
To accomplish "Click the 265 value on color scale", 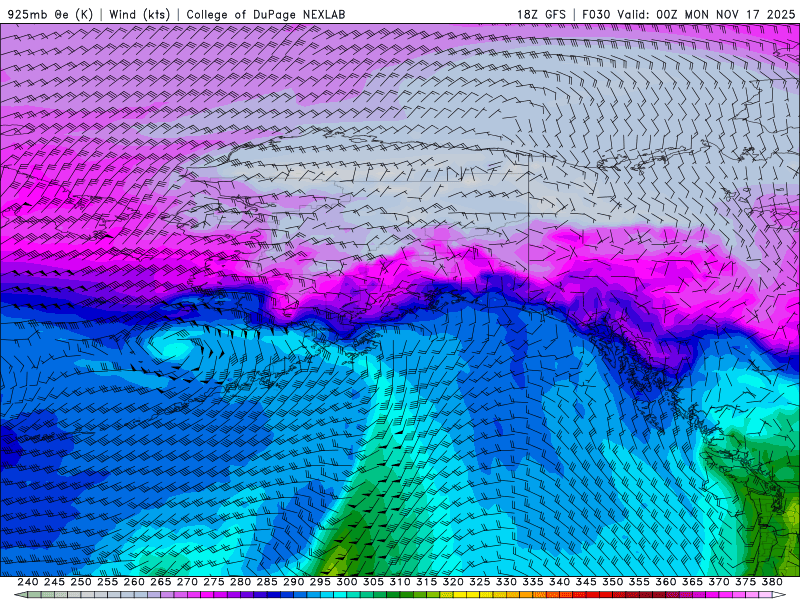I will (160, 582).
